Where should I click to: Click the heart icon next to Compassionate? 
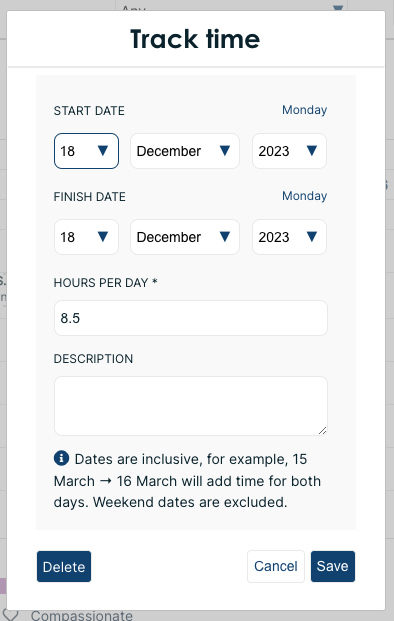(10, 615)
